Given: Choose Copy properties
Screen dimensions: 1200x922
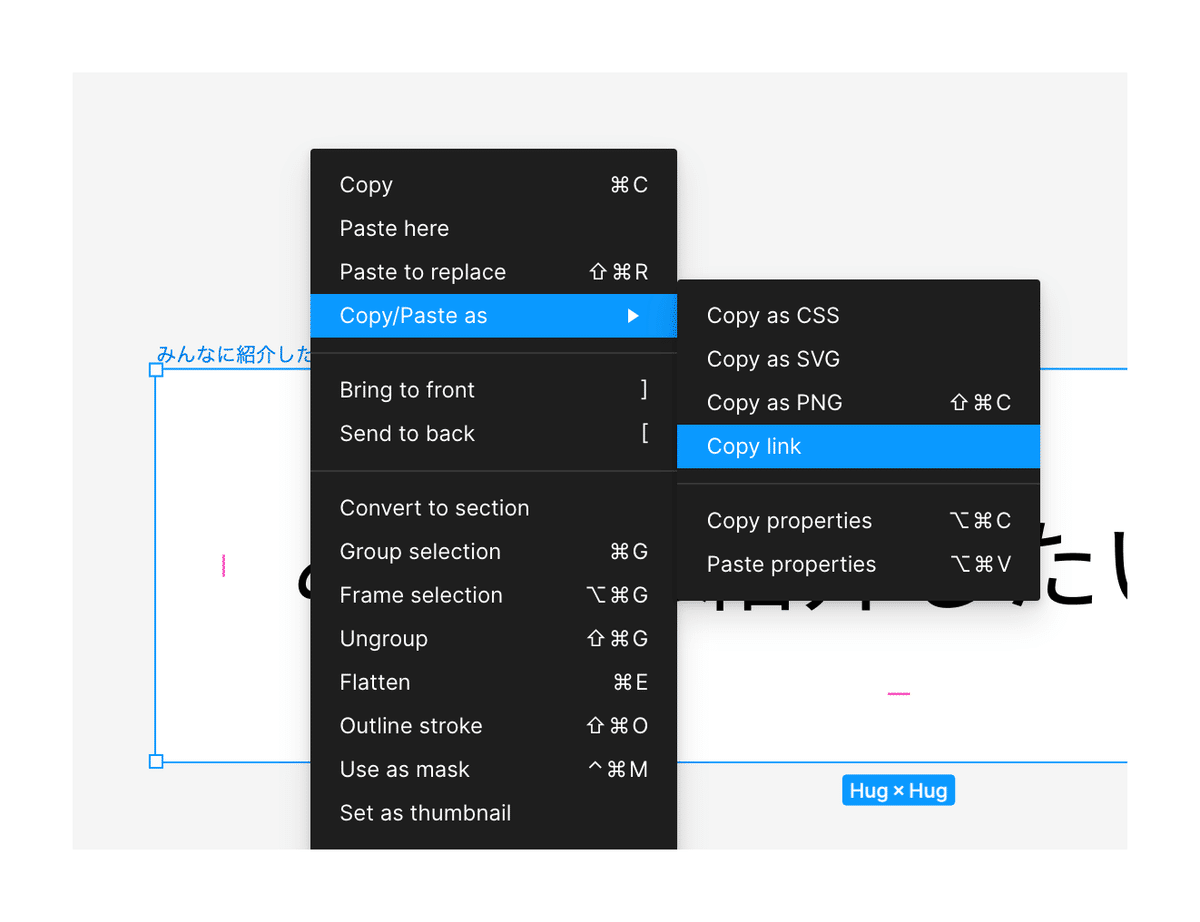Looking at the screenshot, I should point(859,521).
